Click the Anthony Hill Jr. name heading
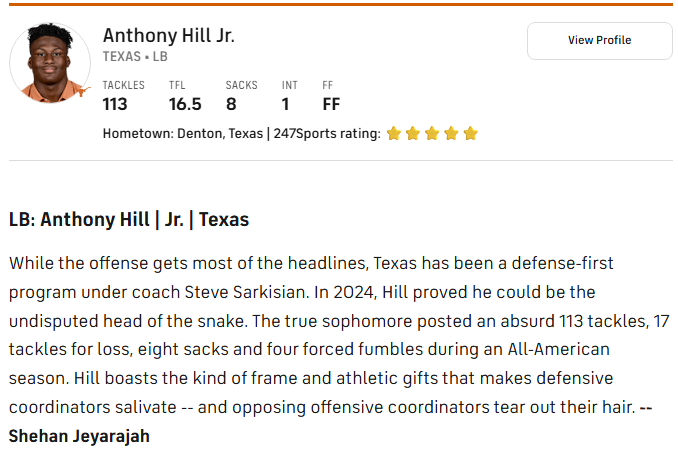This screenshot has height=451, width=678. (169, 35)
